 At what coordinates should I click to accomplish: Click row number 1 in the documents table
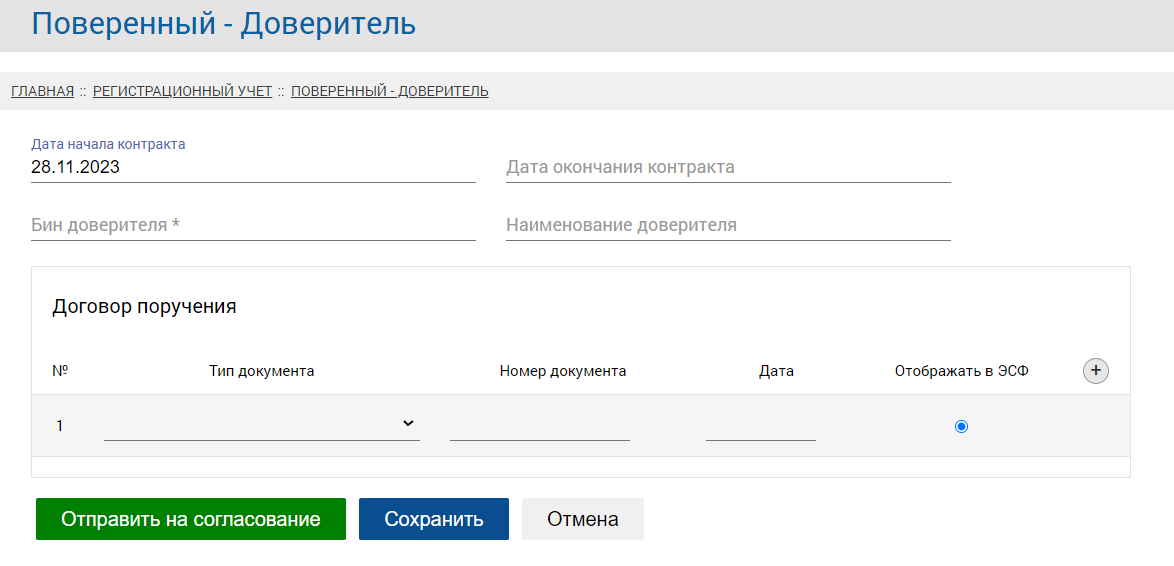60,426
